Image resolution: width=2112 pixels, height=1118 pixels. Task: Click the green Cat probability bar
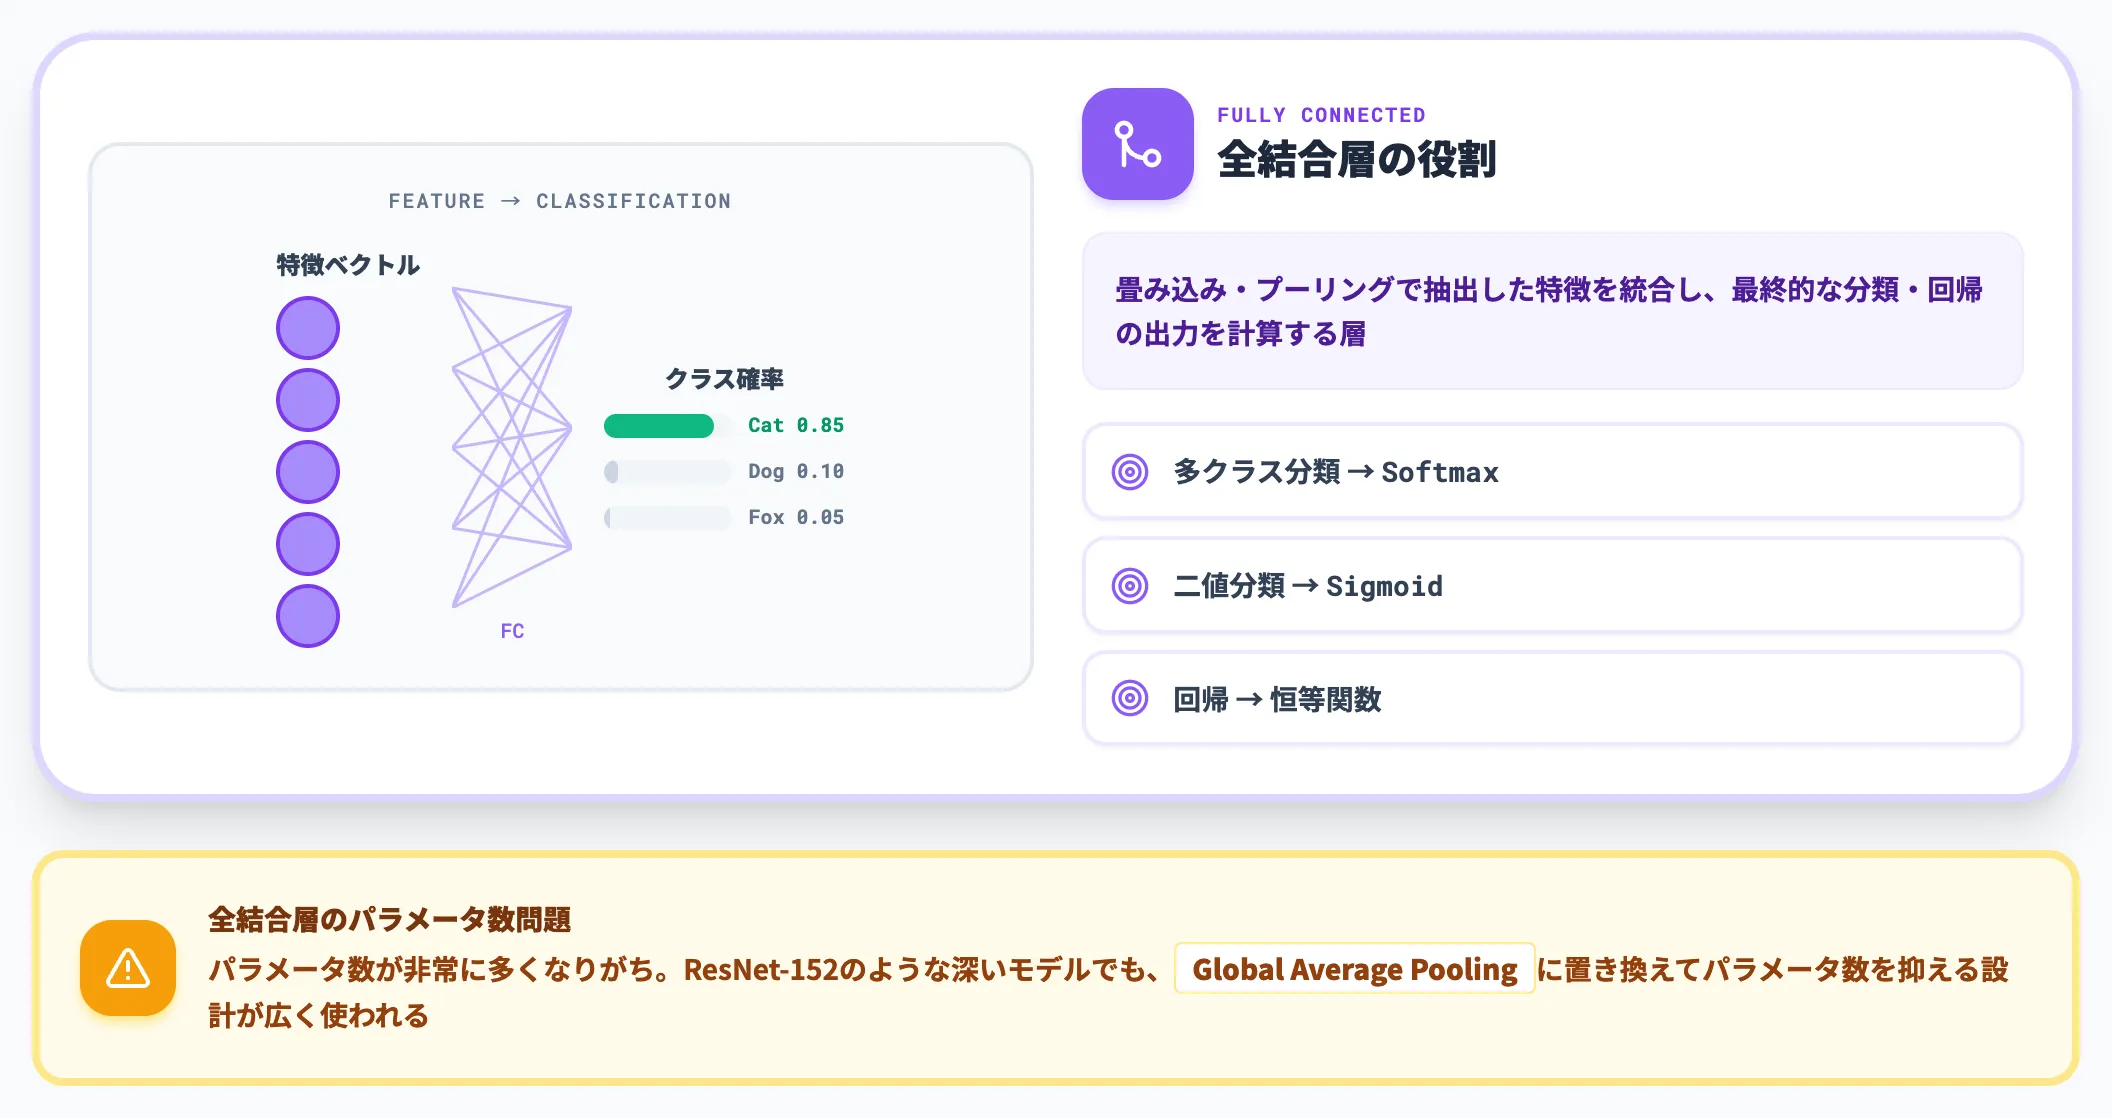(x=668, y=426)
